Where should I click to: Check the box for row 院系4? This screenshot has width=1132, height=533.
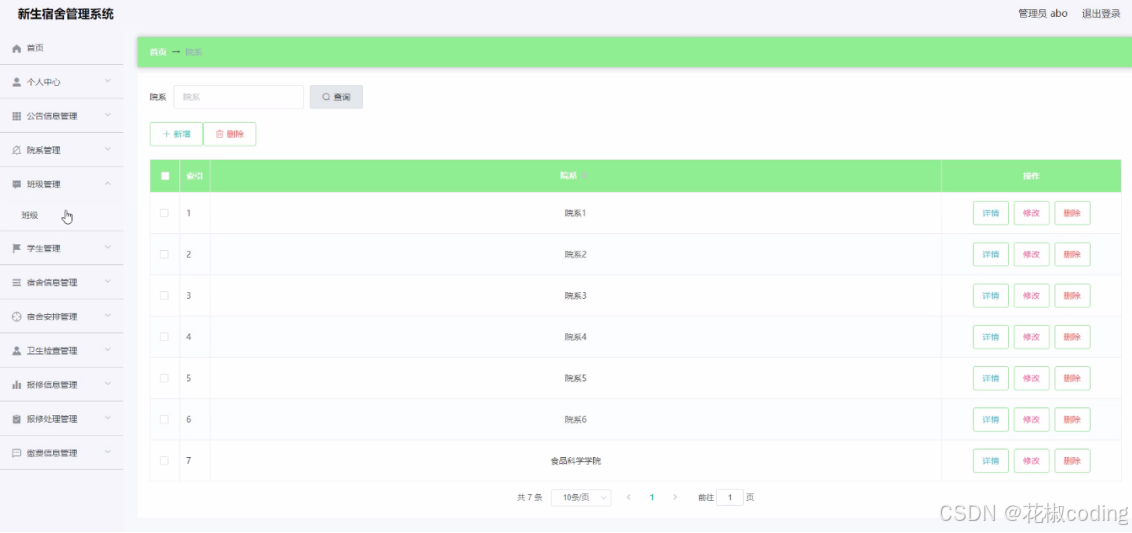point(165,337)
